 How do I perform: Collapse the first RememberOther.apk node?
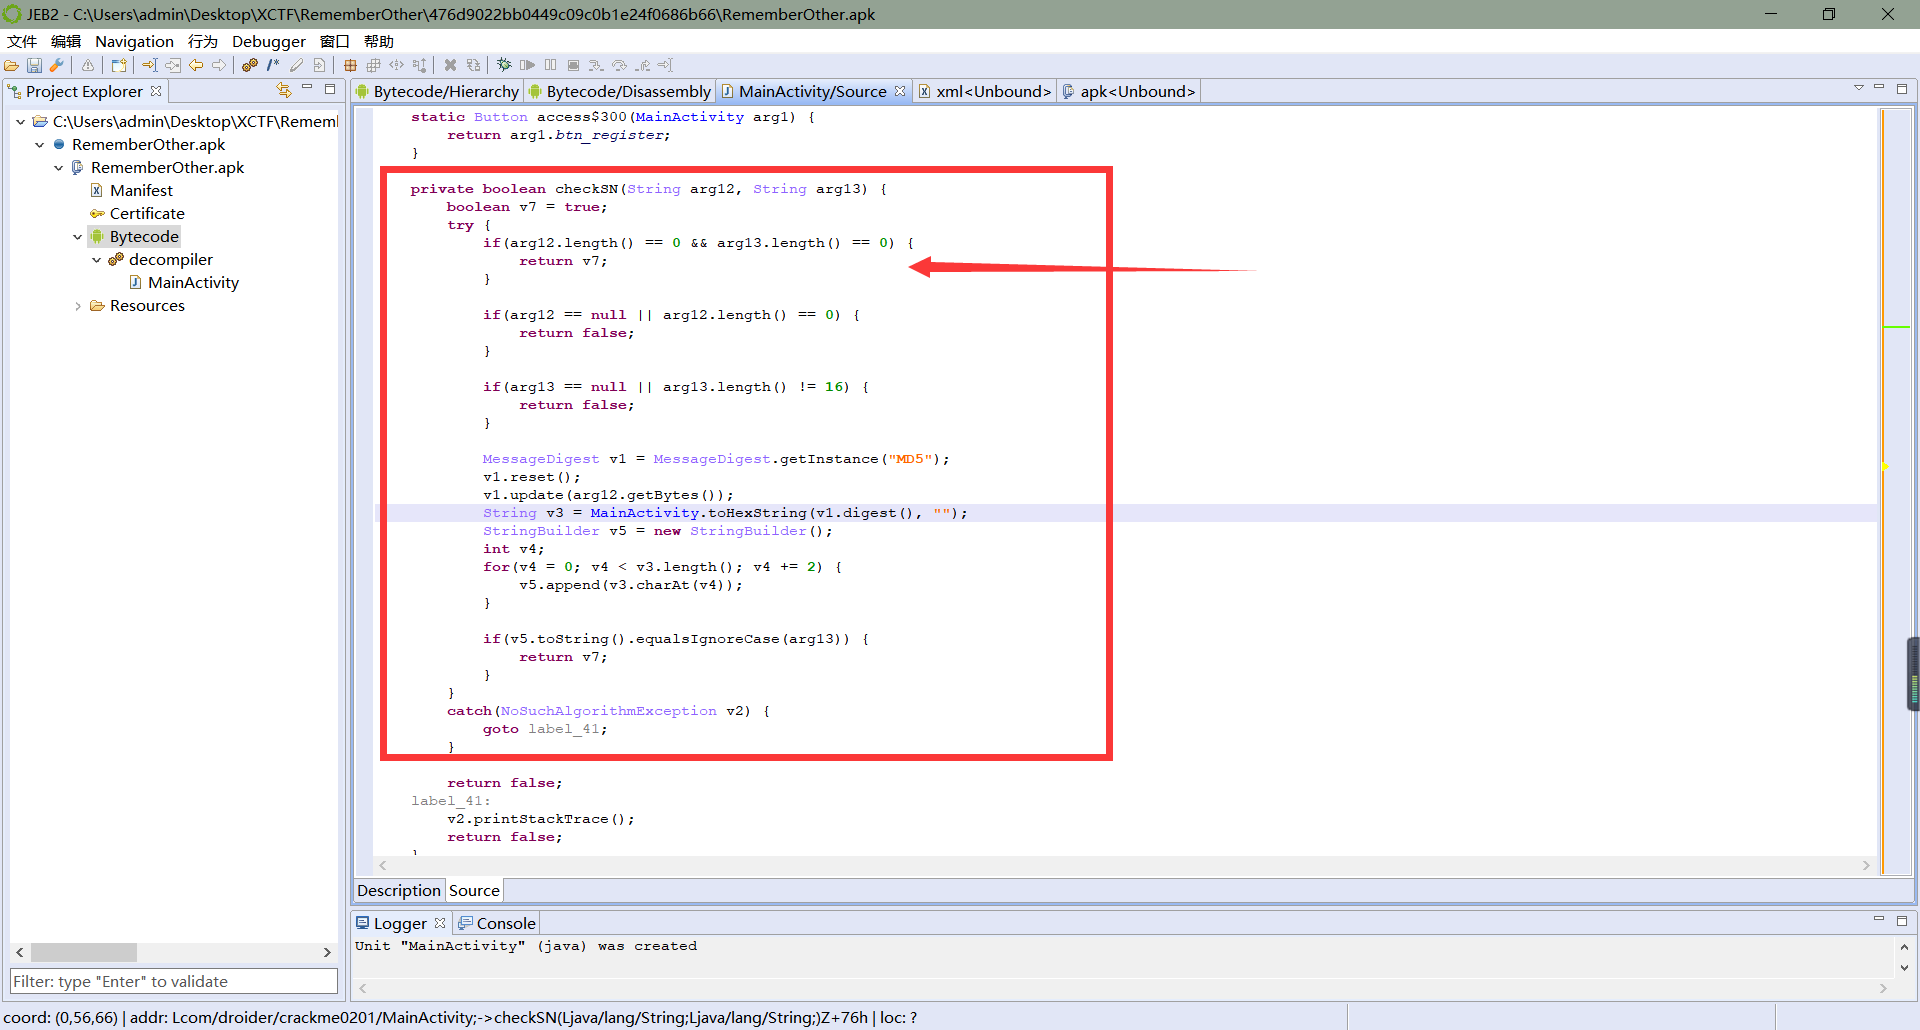(x=39, y=144)
